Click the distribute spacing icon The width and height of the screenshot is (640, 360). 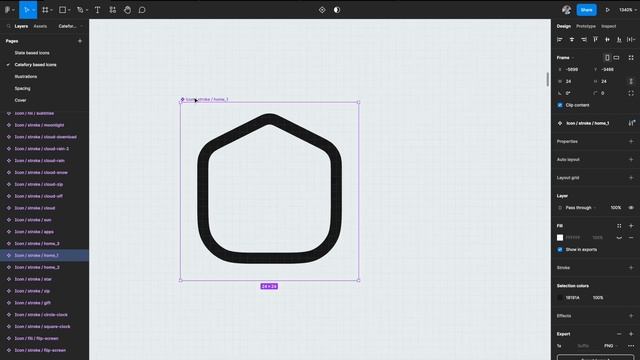(x=631, y=39)
